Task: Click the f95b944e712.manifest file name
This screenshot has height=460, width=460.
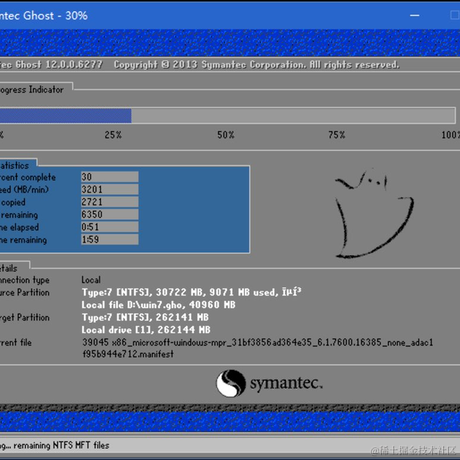Action: click(x=128, y=354)
